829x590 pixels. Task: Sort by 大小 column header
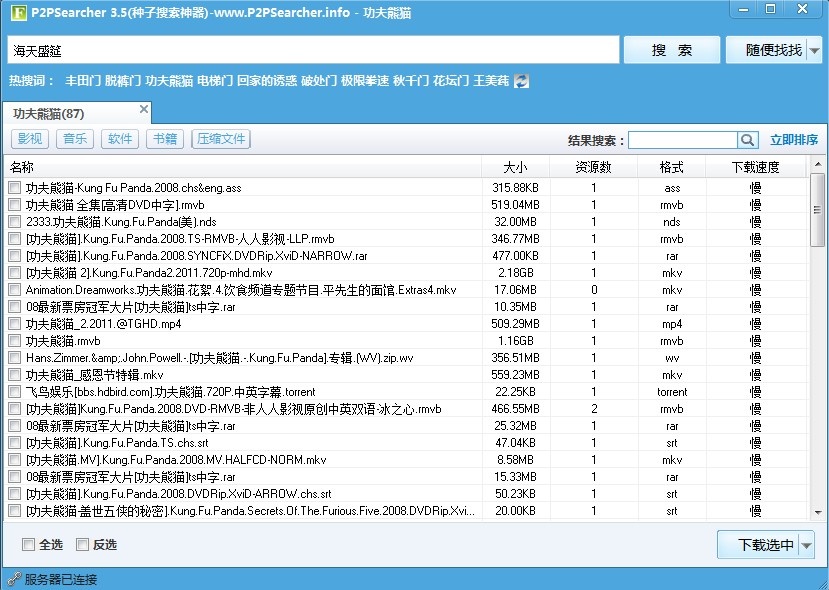coord(515,167)
